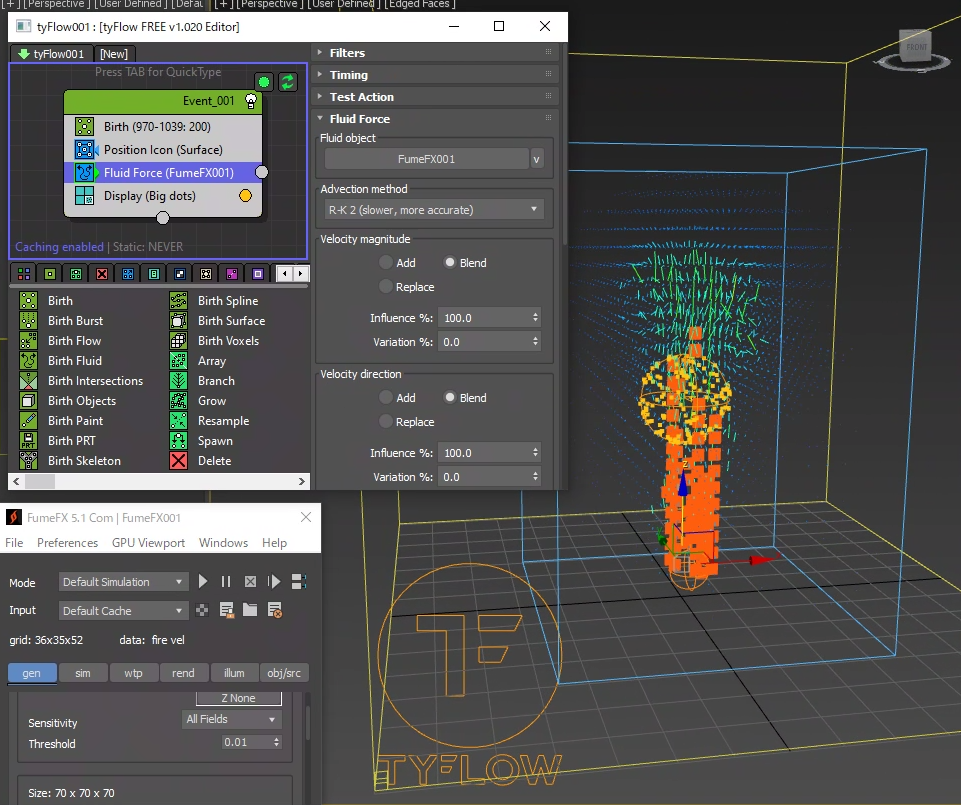Select the magenta operator category icon
This screenshot has height=805, width=961.
click(x=232, y=274)
